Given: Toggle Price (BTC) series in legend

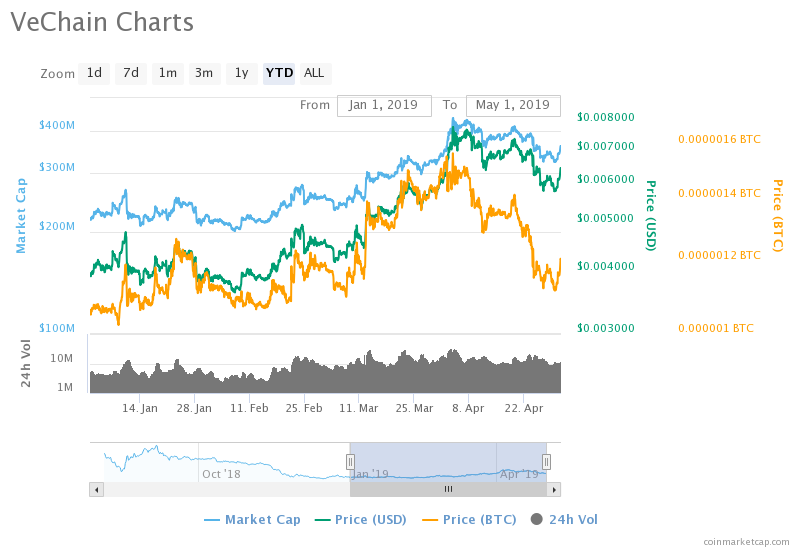Looking at the screenshot, I should point(469,520).
